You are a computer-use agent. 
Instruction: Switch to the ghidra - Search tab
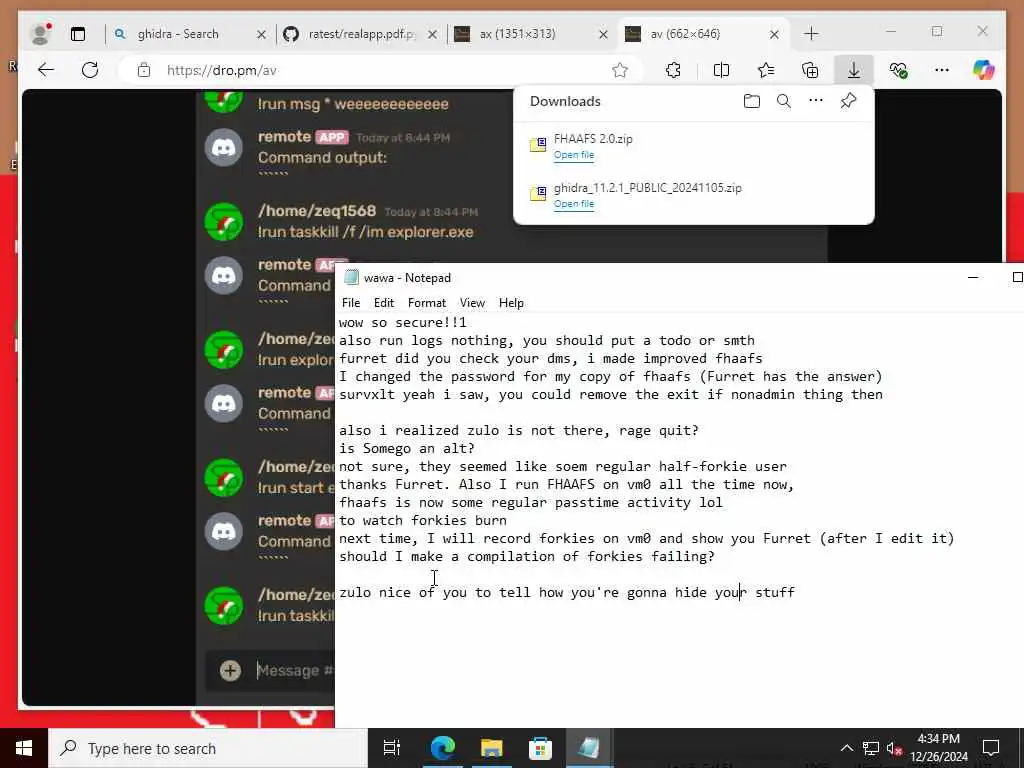(x=178, y=34)
